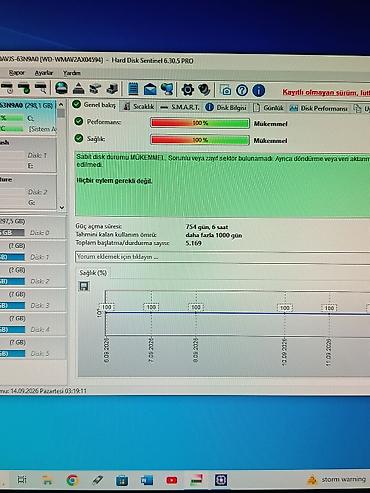Select the Disk: 0 partition row
Screen dimensions: 370x493
coord(33,227)
